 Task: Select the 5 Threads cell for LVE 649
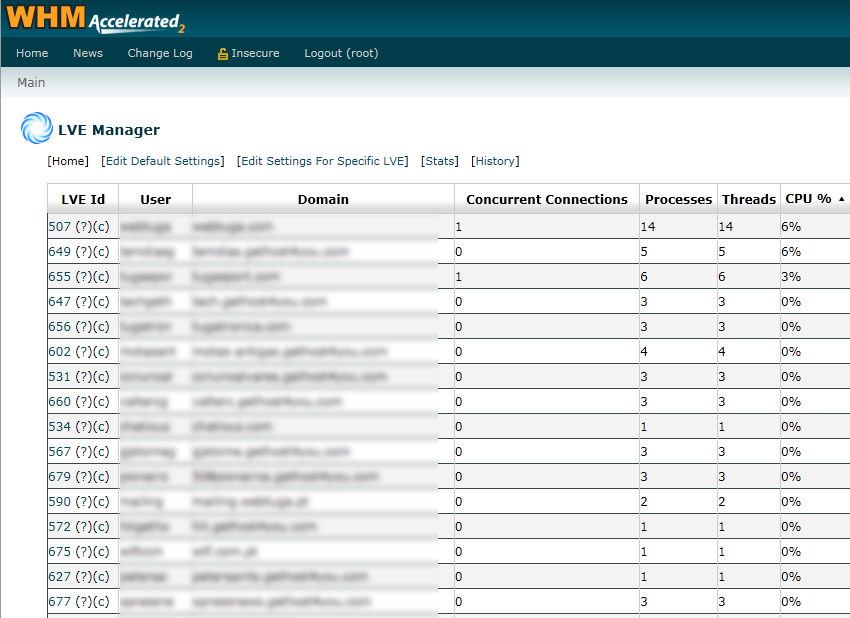(749, 252)
